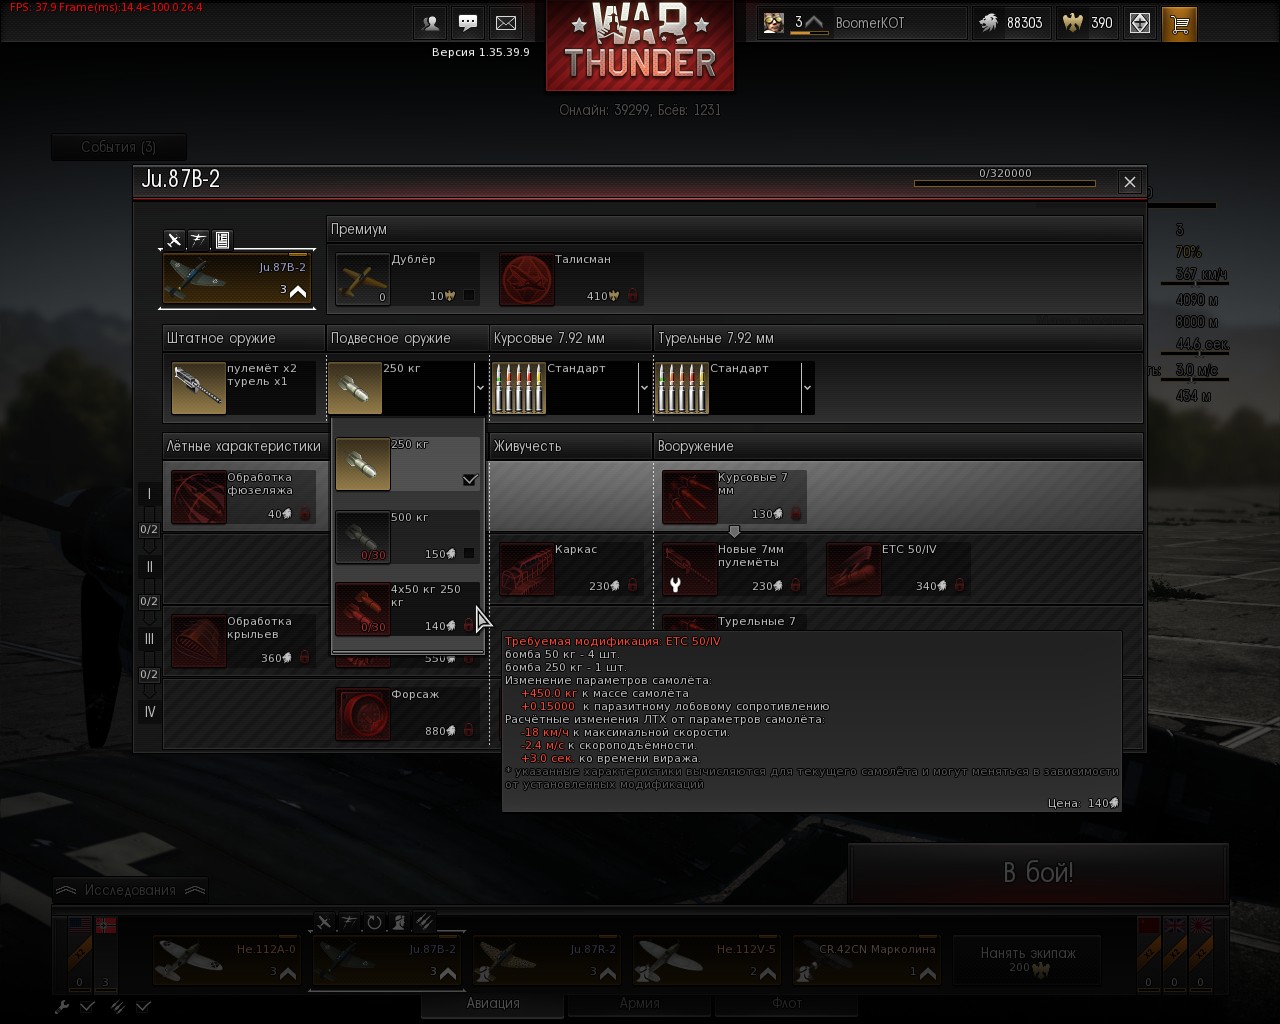The image size is (1280, 1024).
Task: Expand the Турельные 7.92 мм Стандарт dropdown
Action: [x=807, y=388]
